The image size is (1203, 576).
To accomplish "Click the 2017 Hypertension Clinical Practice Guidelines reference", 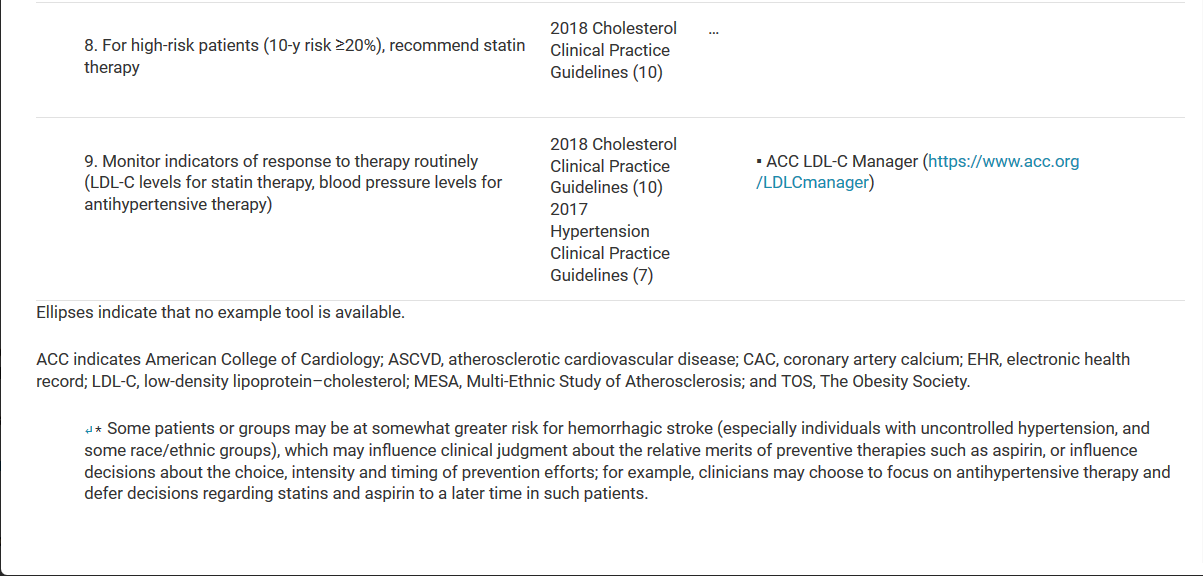I will [x=609, y=242].
